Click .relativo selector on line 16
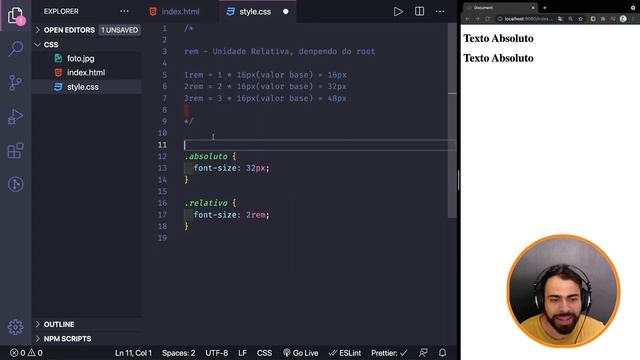 (x=206, y=203)
